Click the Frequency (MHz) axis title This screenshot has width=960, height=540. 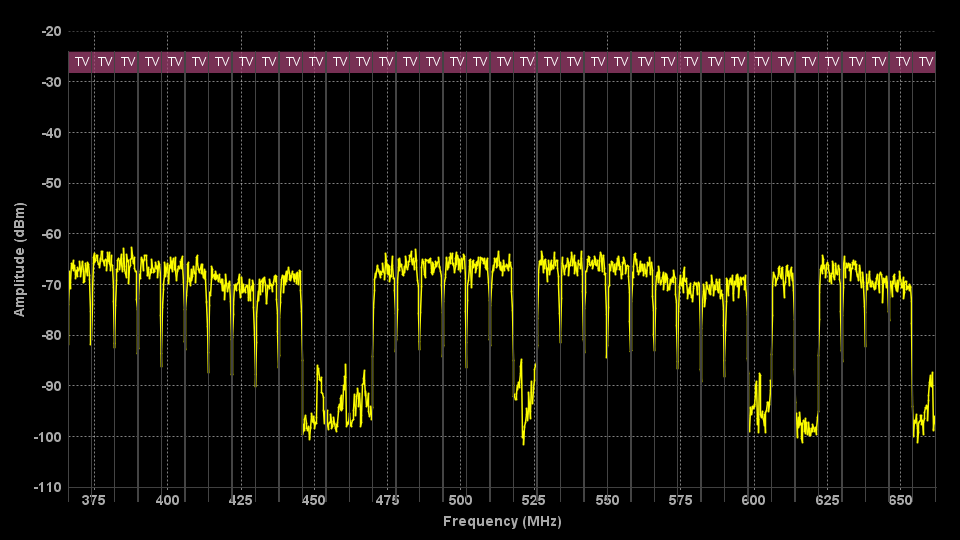tap(501, 521)
